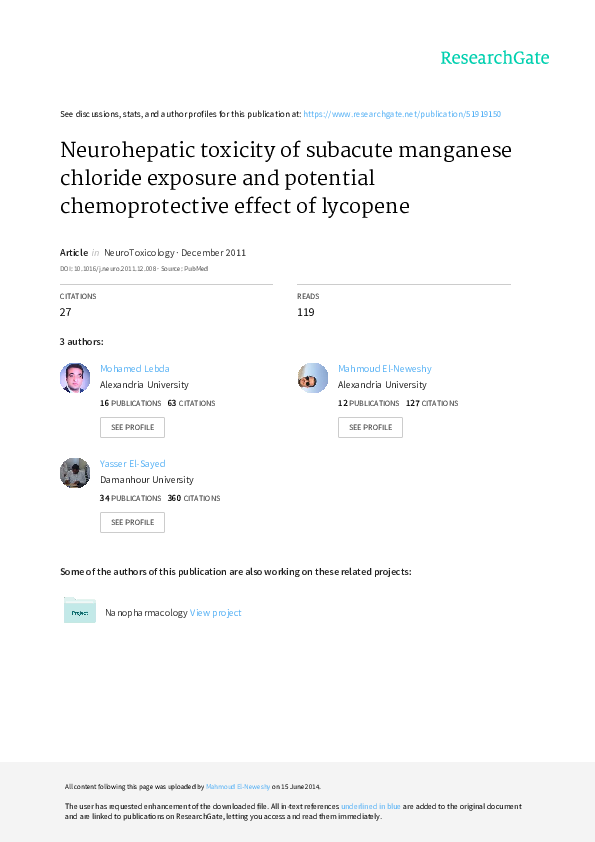Click the citations count 27

pyautogui.click(x=66, y=313)
